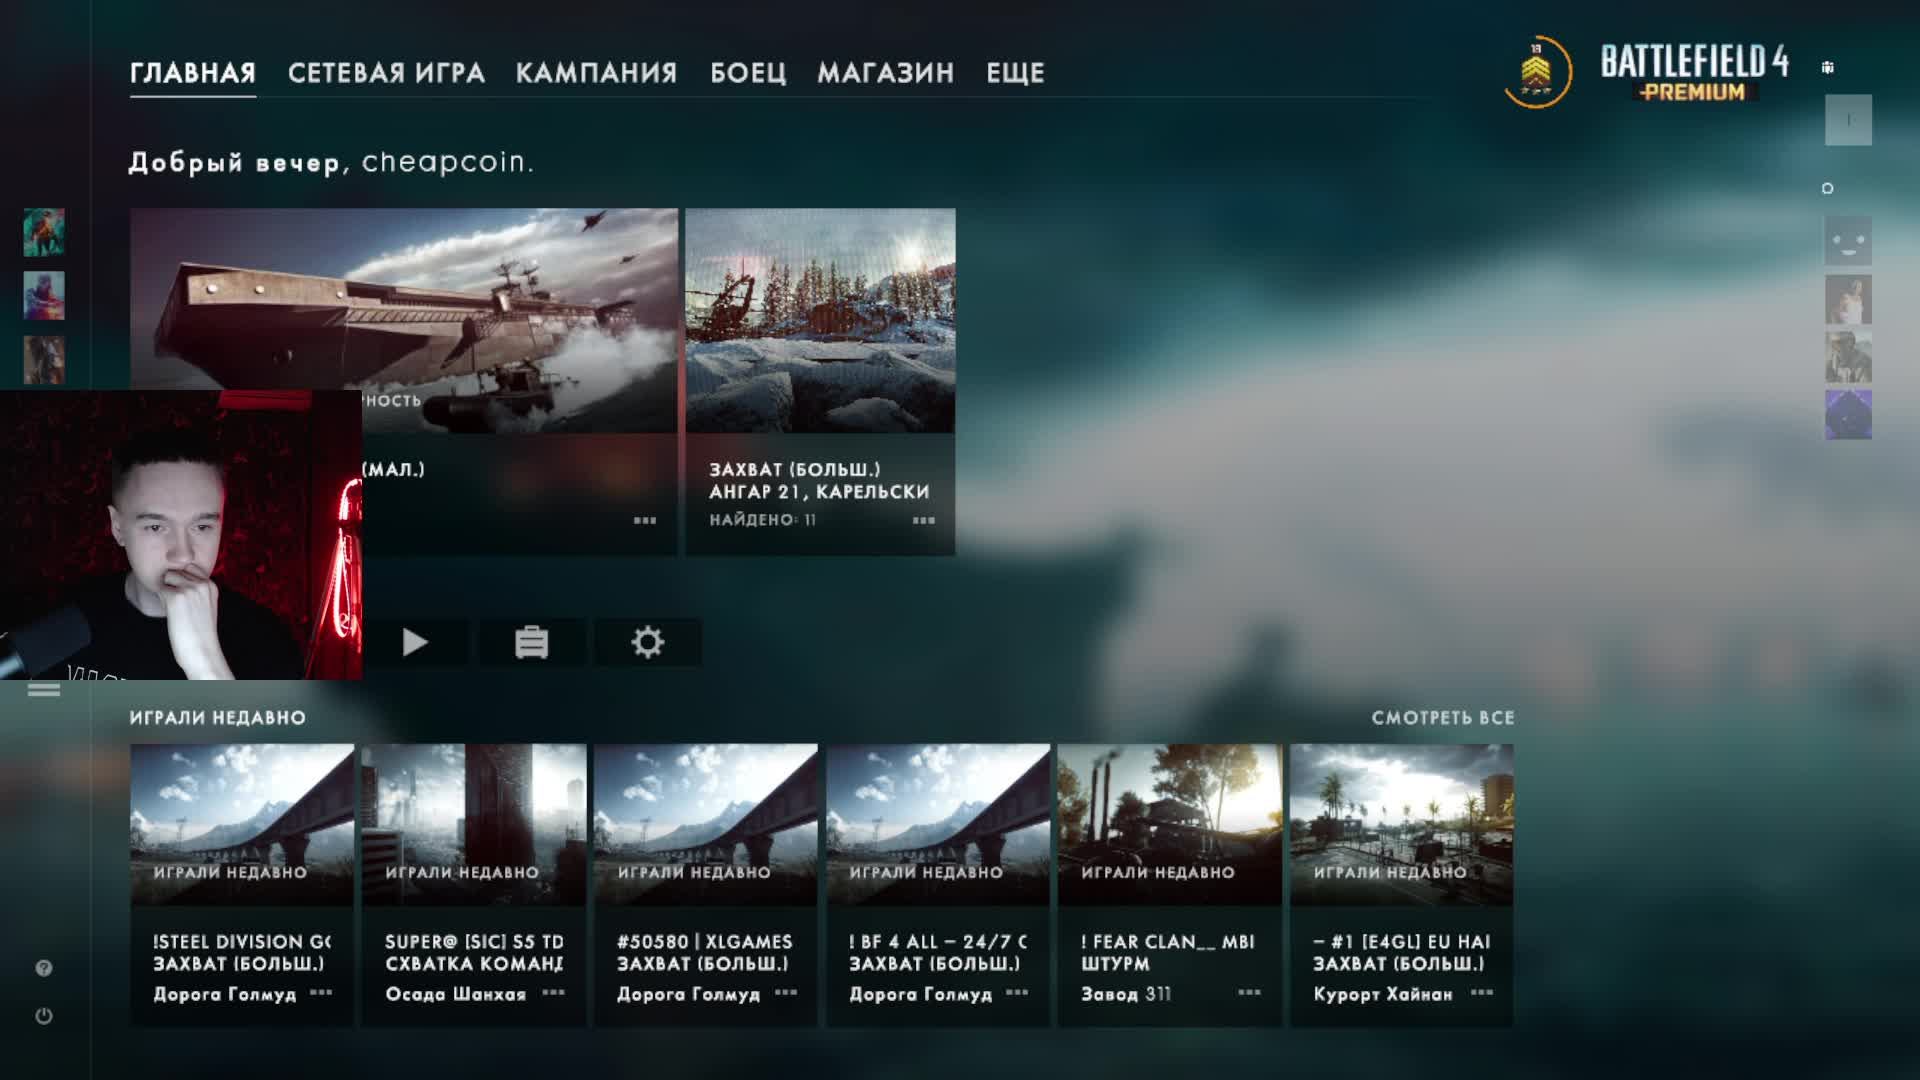
Task: Switch to the Сетевая игра tab
Action: [386, 73]
